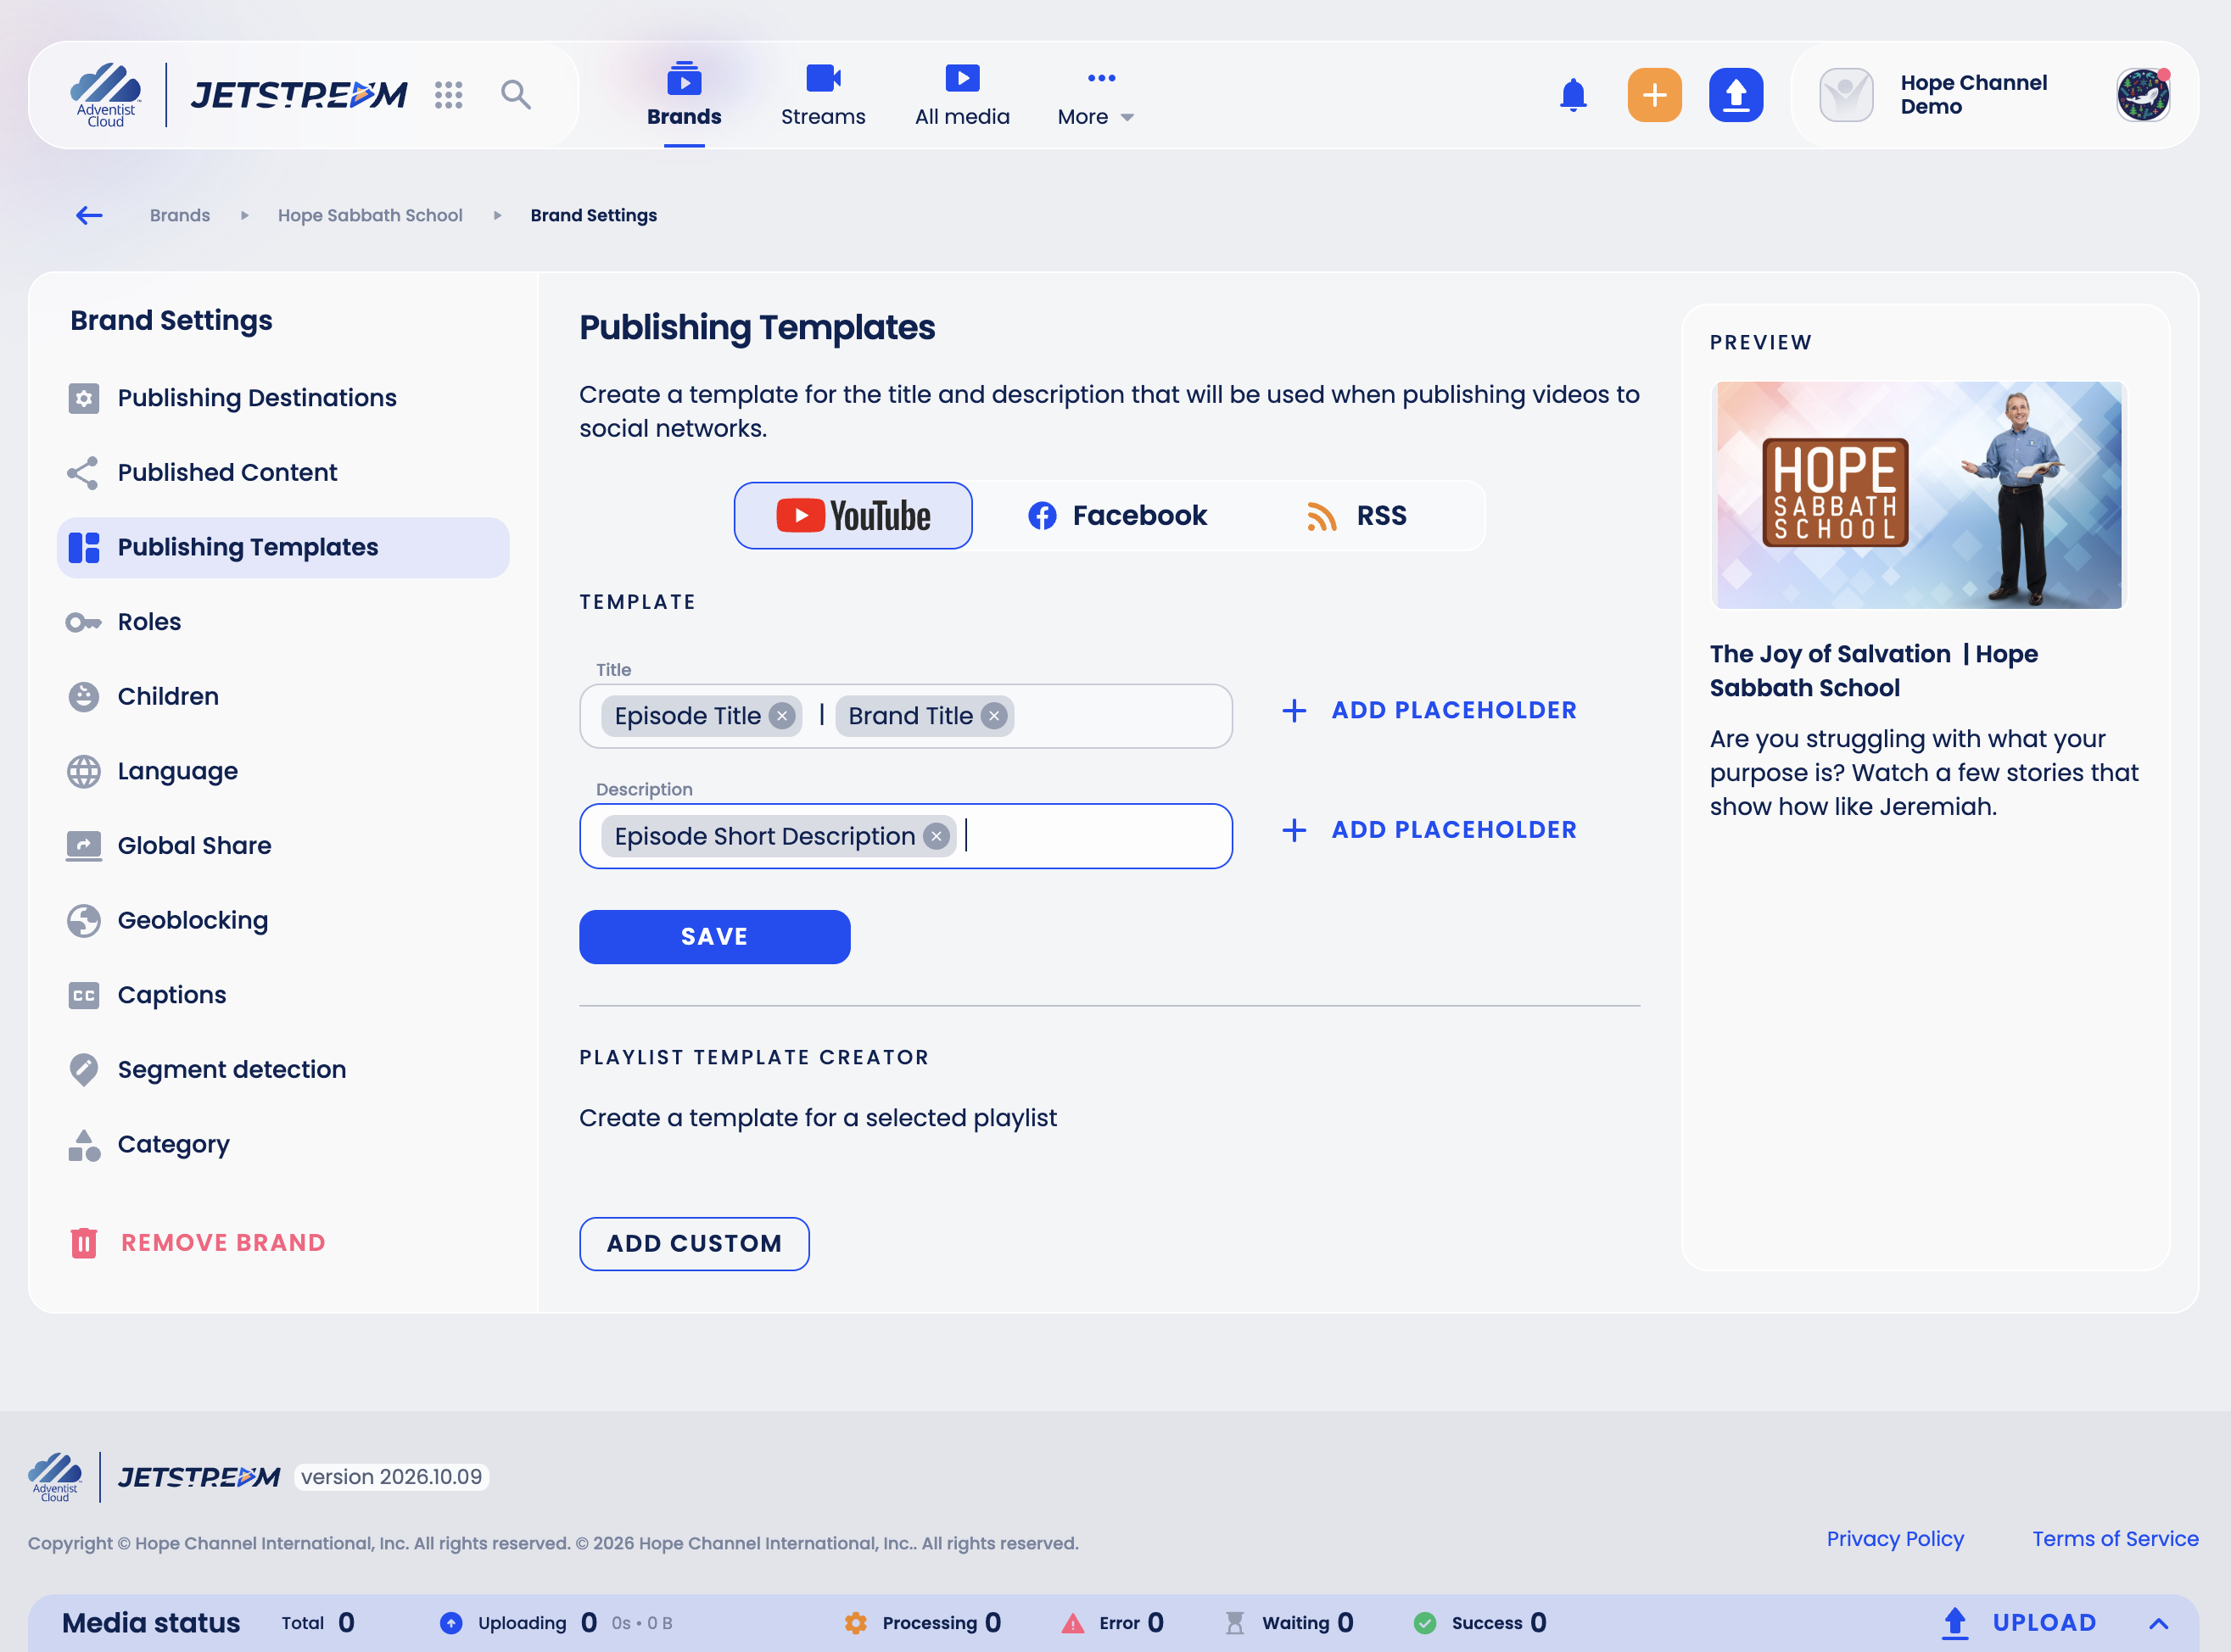Open the Terms of Service link
This screenshot has width=2231, height=1652.
[x=2115, y=1539]
